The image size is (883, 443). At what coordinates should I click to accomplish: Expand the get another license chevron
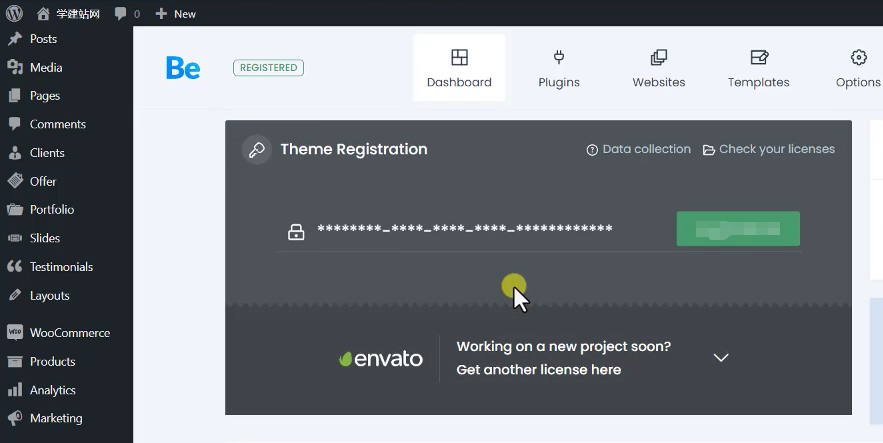pyautogui.click(x=721, y=358)
